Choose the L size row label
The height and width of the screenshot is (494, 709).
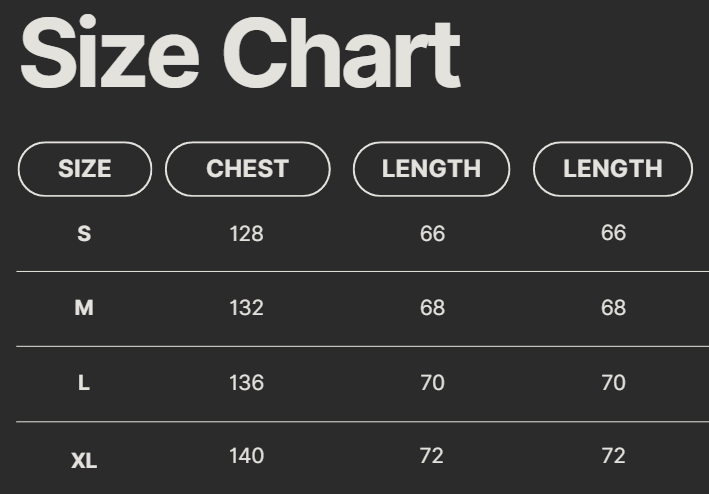coord(84,383)
